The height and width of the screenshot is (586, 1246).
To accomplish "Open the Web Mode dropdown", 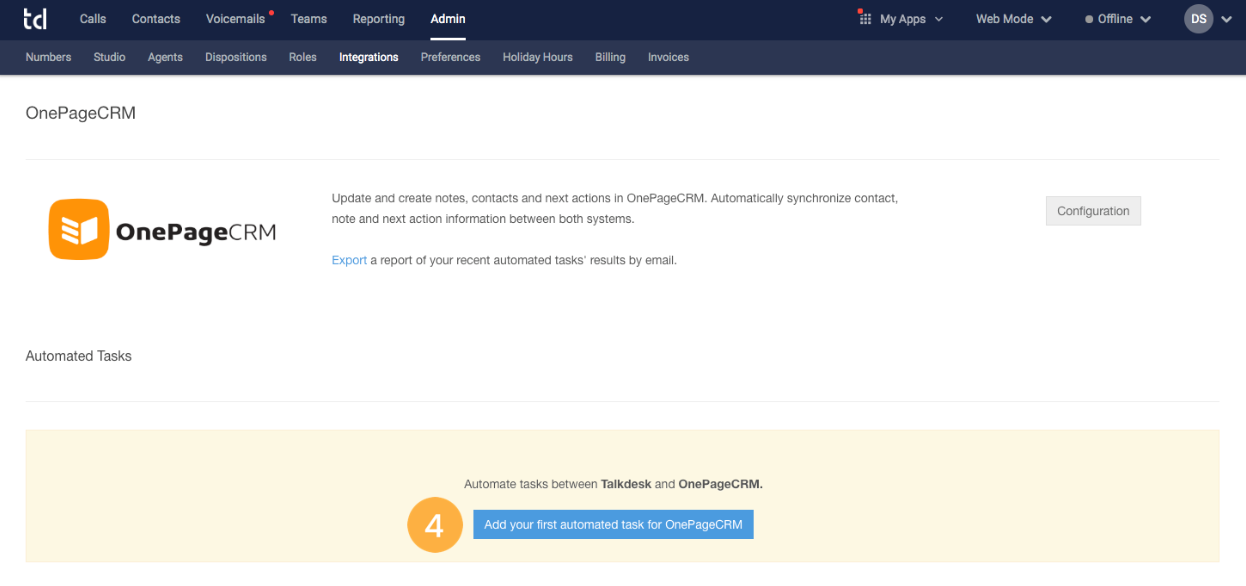I will (1014, 19).
